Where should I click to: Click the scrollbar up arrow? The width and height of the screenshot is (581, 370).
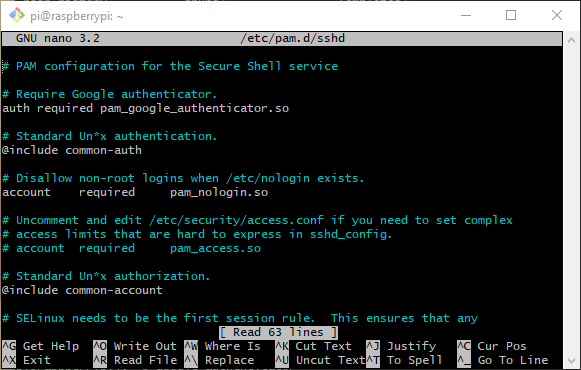[571, 40]
